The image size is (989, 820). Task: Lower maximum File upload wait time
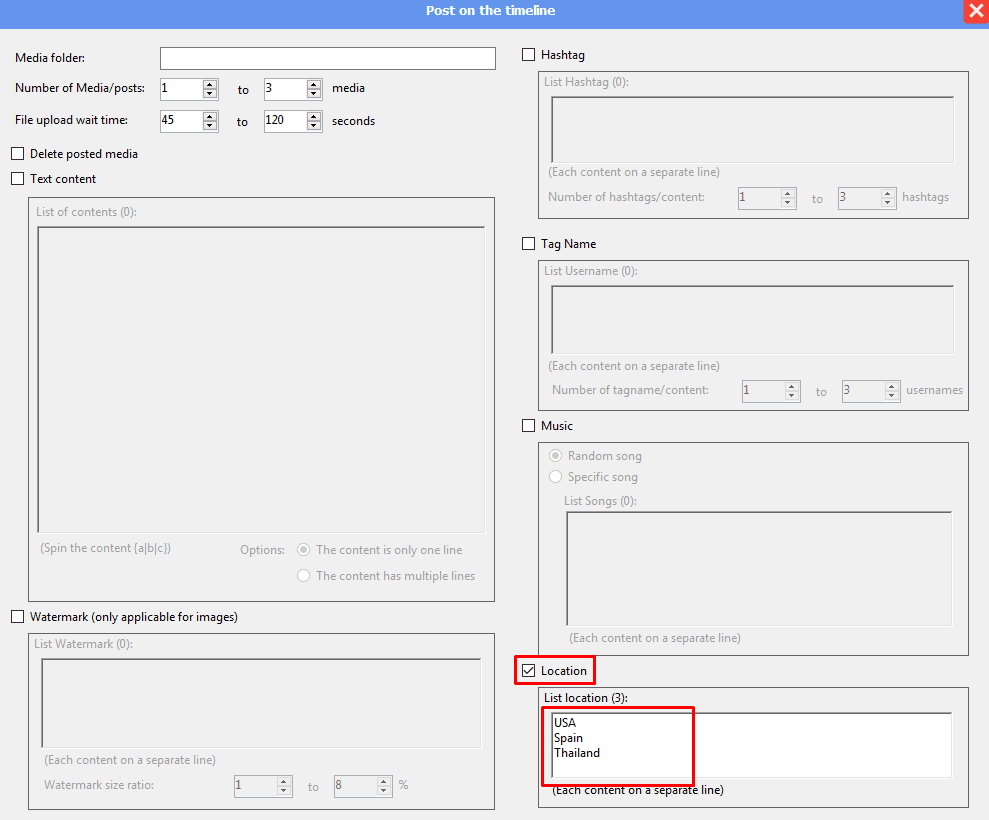click(314, 126)
